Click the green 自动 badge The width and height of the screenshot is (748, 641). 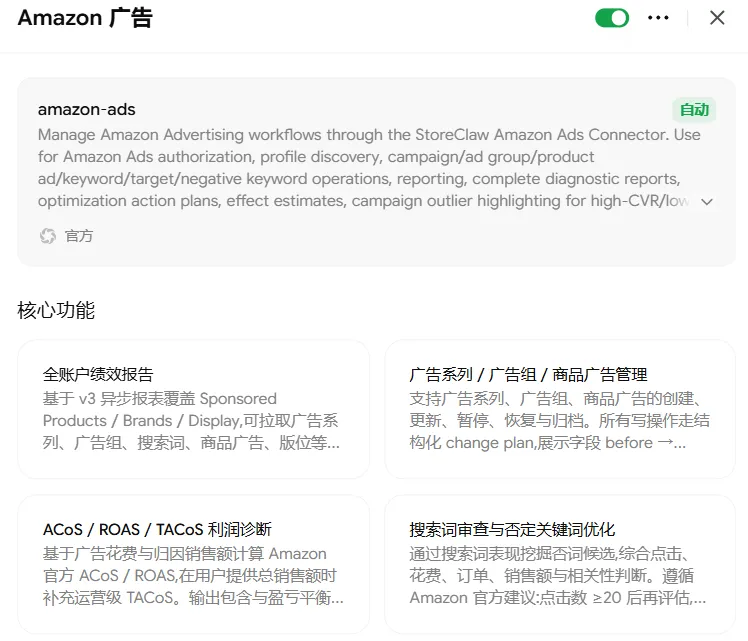point(694,110)
